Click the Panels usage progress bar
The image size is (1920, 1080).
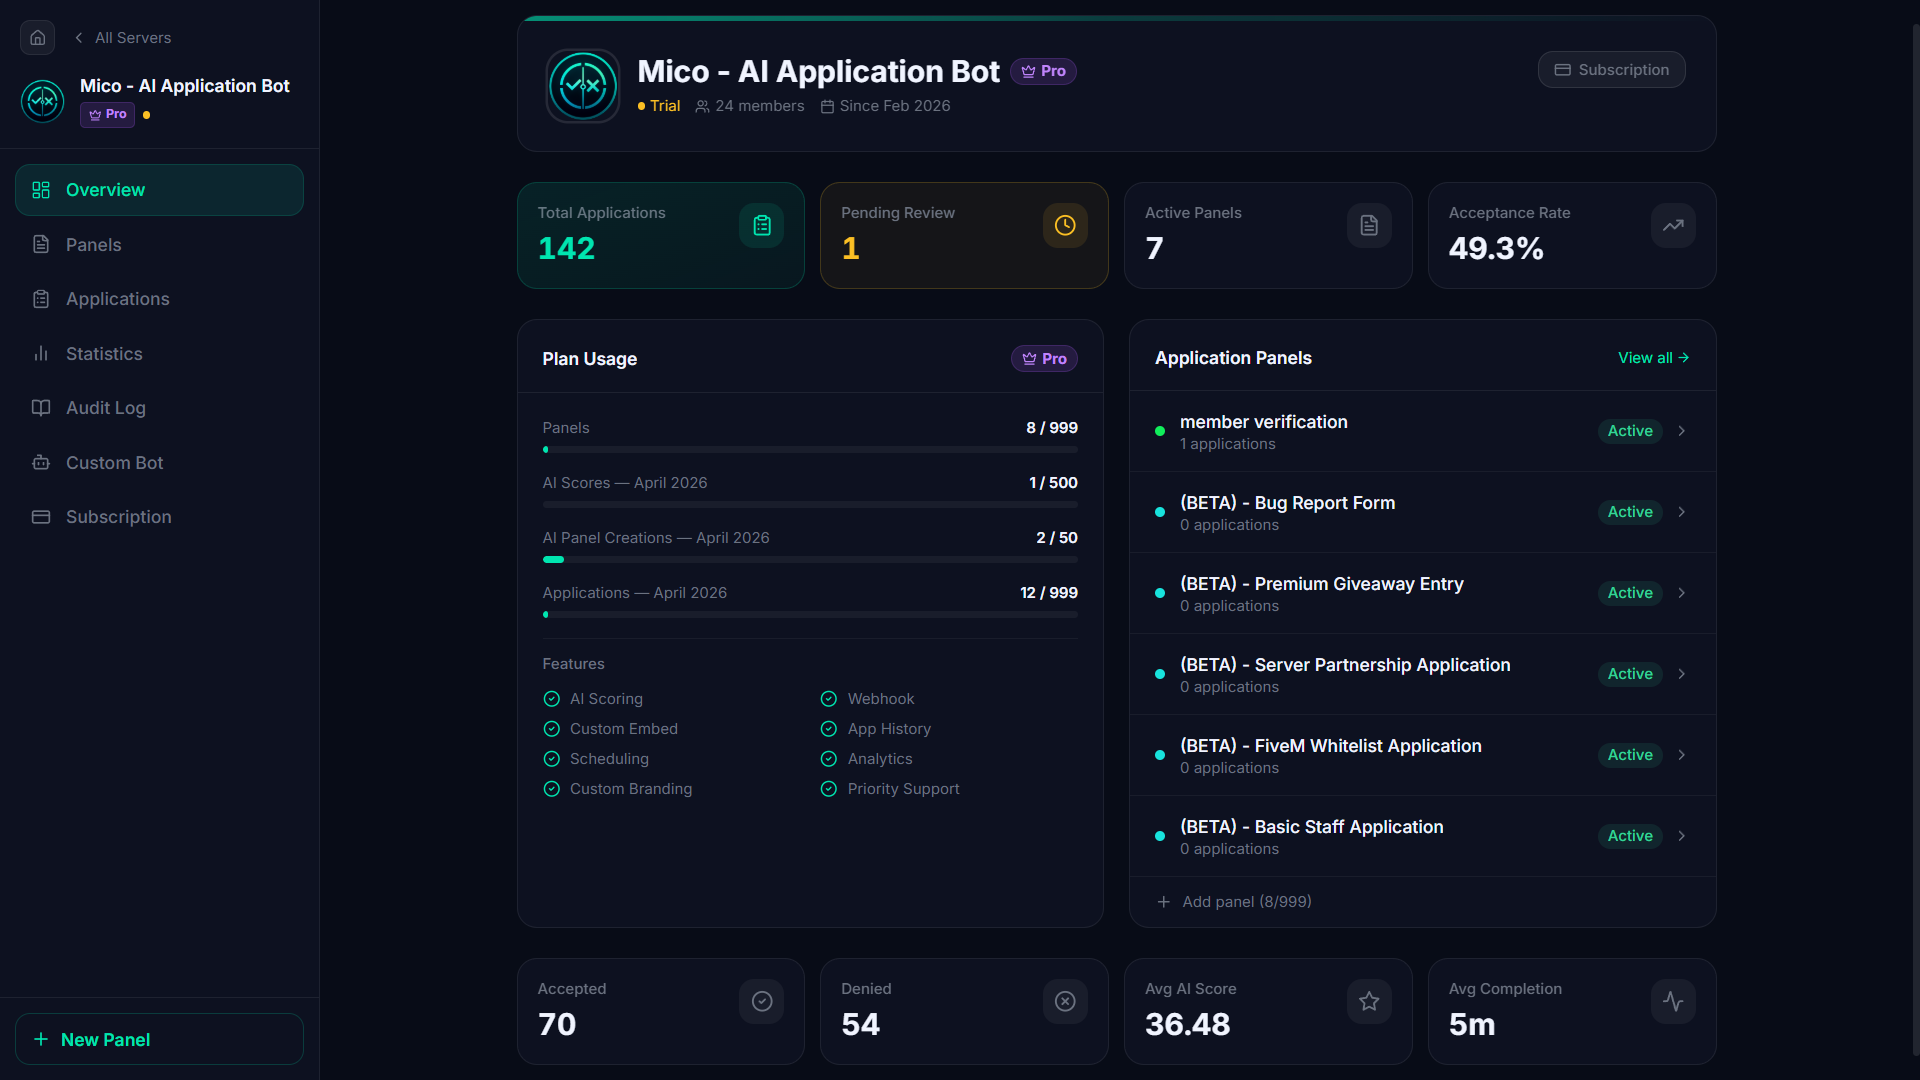click(810, 450)
